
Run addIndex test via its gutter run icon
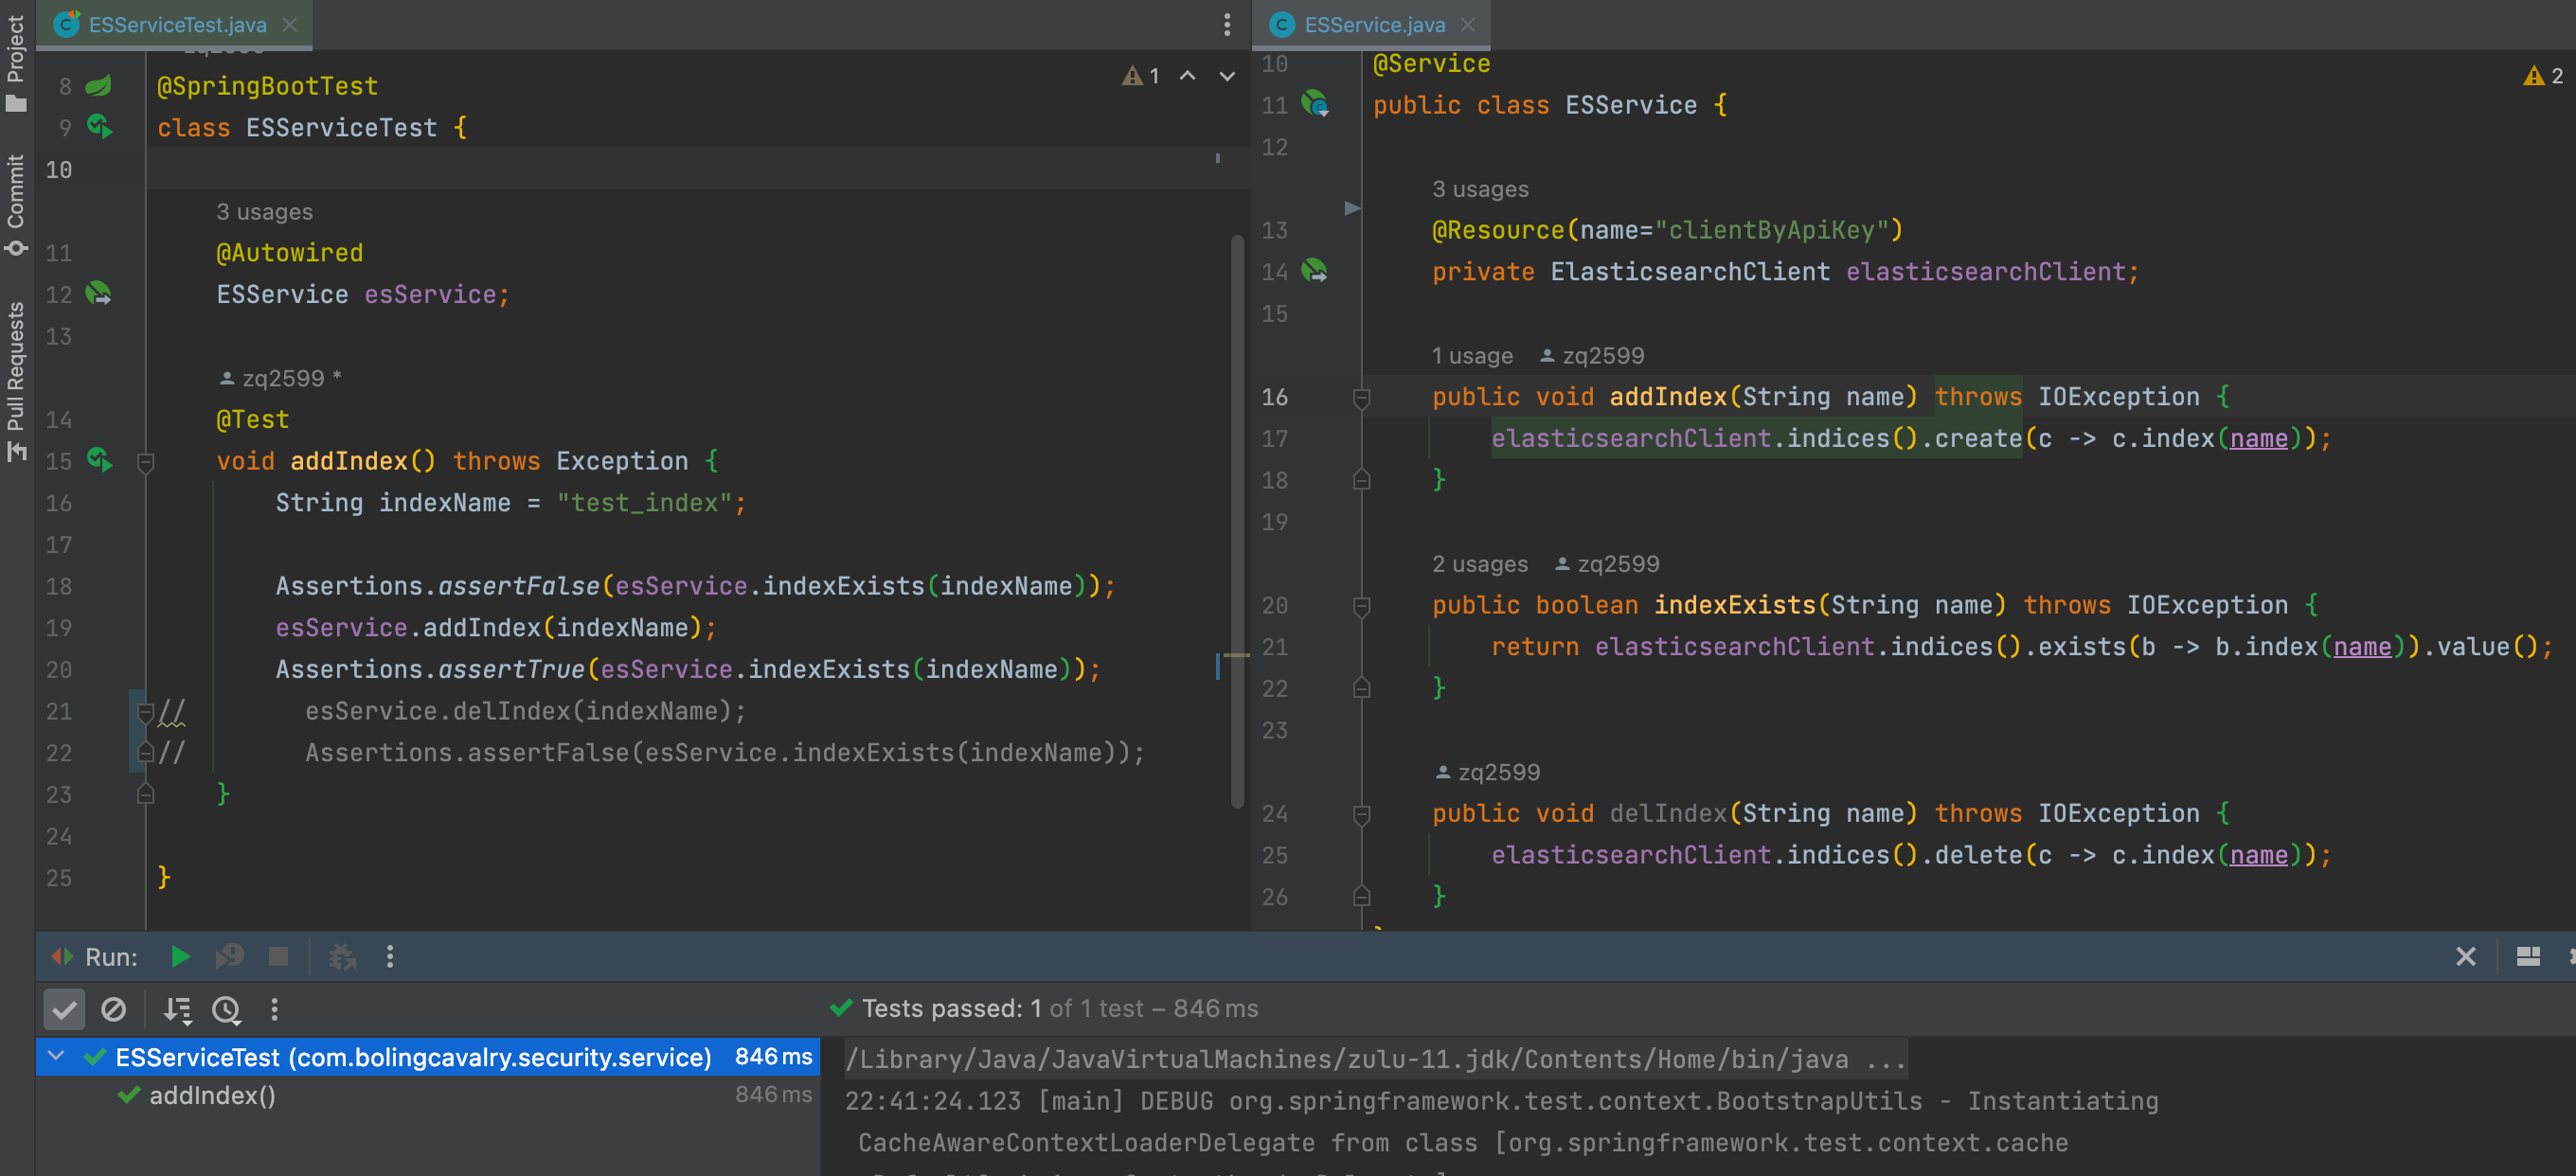(97, 460)
